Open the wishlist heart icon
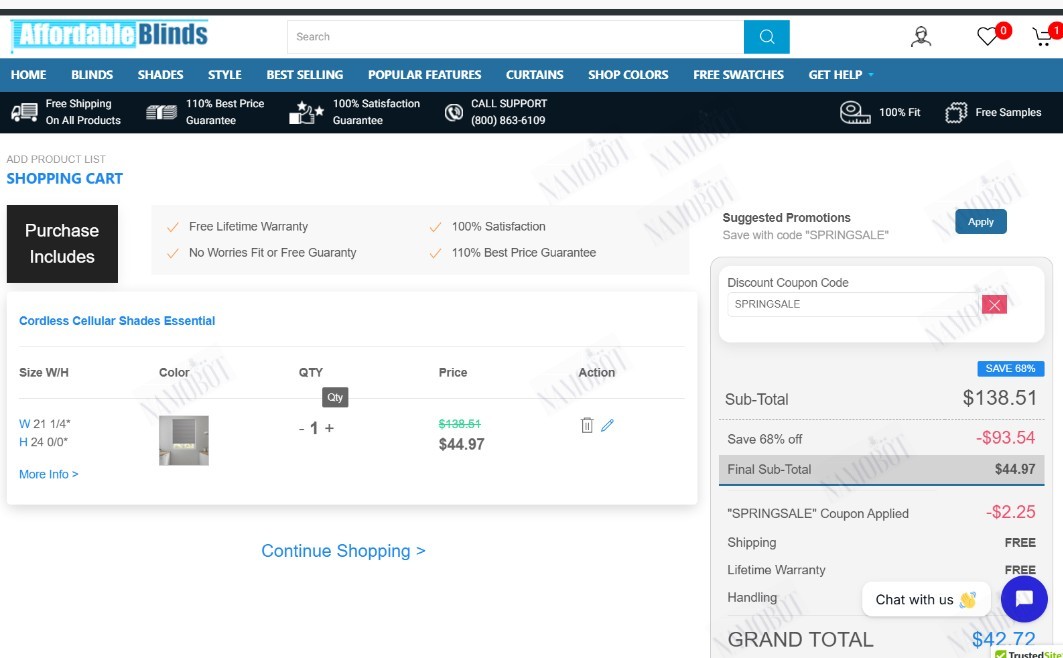Viewport: 1063px width, 658px height. [986, 36]
